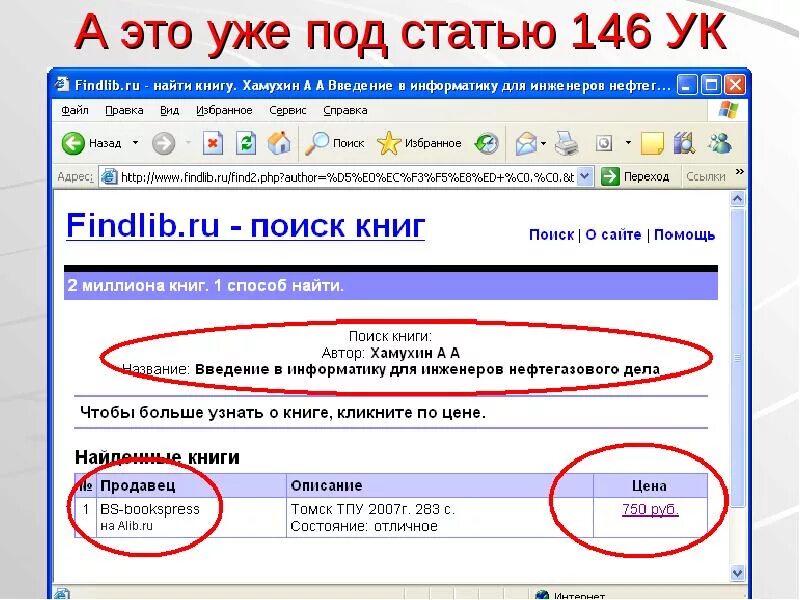Open the Справка menu
This screenshot has height=600, width=800.
tap(345, 110)
